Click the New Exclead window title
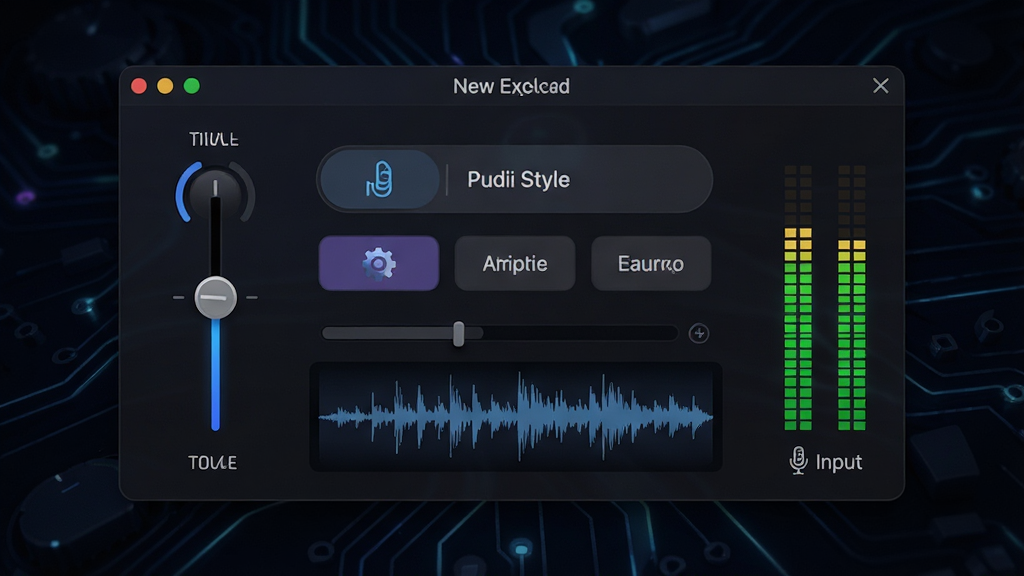 pos(511,86)
